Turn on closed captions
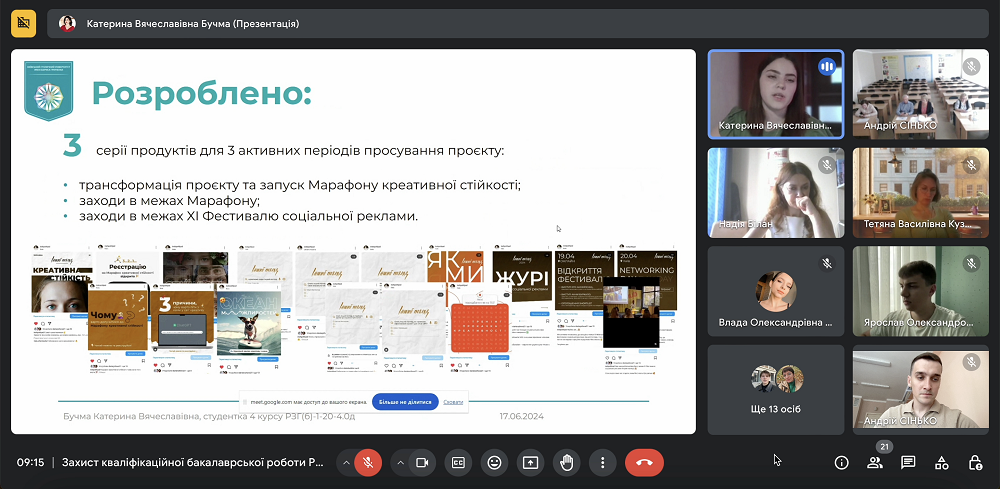 (x=458, y=463)
